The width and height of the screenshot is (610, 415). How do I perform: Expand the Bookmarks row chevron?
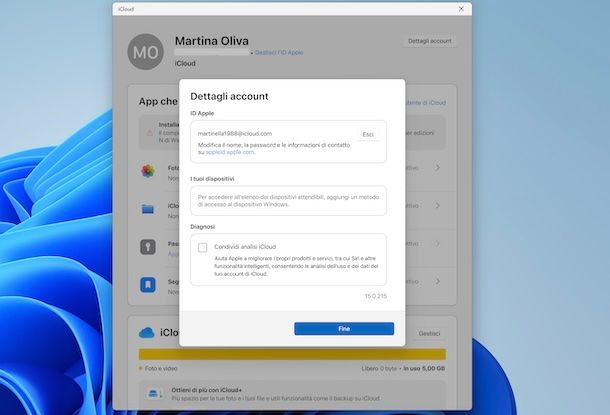438,281
